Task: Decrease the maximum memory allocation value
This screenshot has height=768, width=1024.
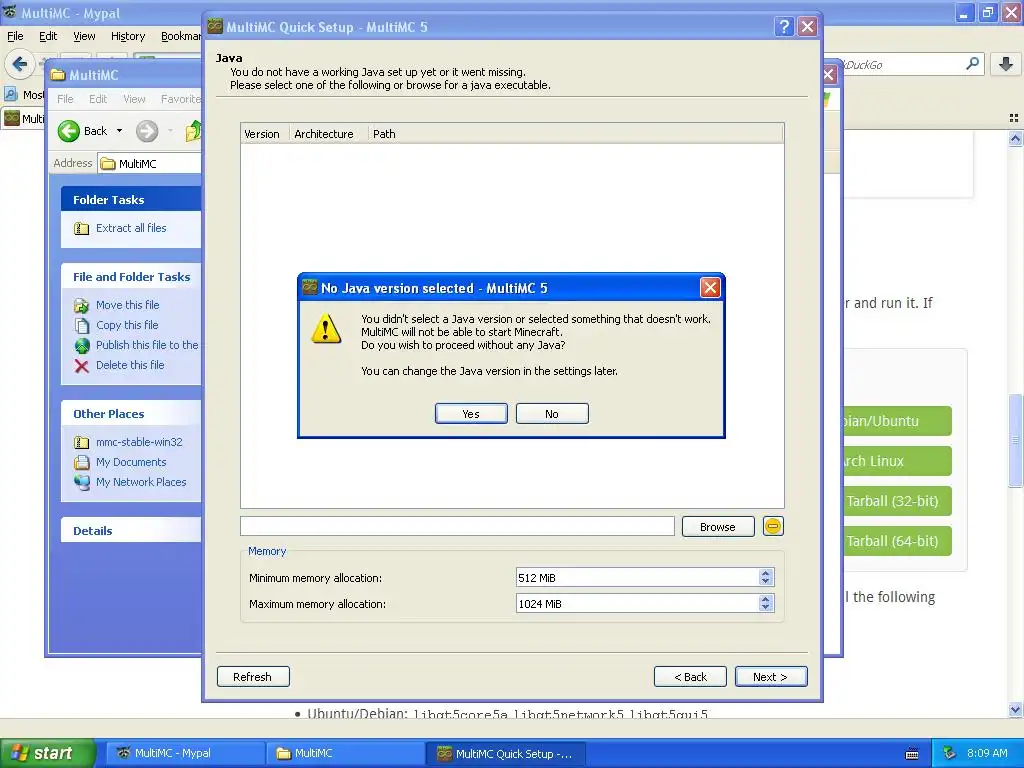Action: 766,607
